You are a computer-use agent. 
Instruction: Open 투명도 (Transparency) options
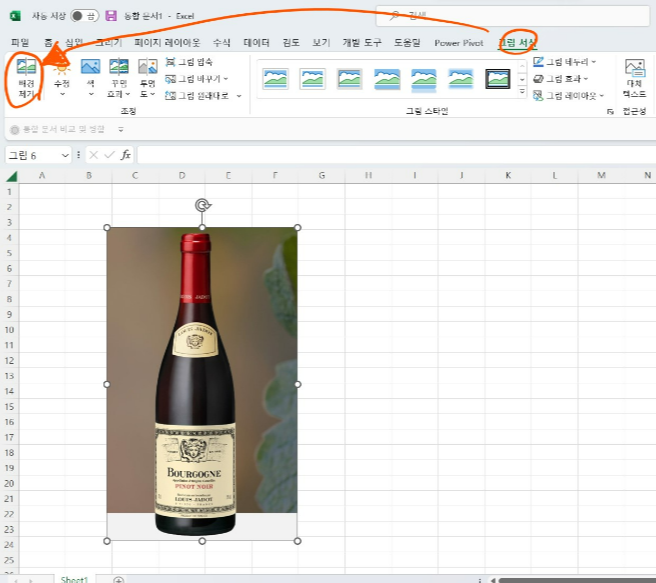pos(147,78)
